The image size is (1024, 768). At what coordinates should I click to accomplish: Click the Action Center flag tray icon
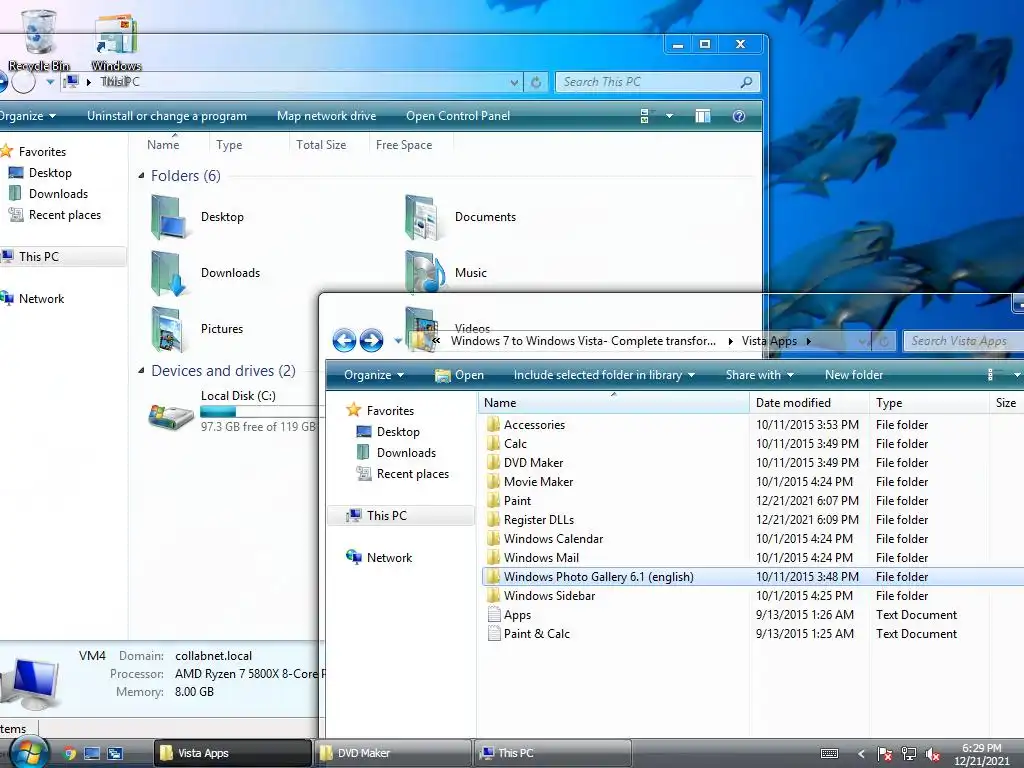point(884,754)
